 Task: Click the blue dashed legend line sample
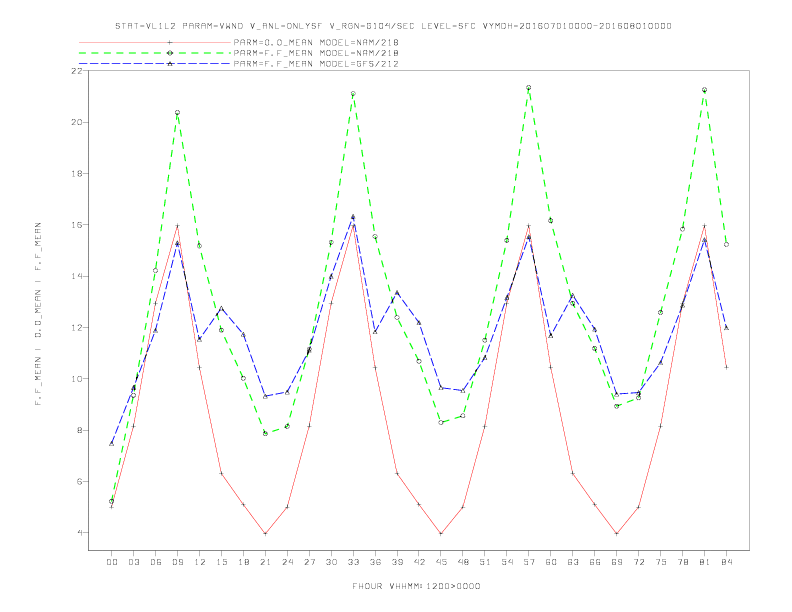coord(155,64)
